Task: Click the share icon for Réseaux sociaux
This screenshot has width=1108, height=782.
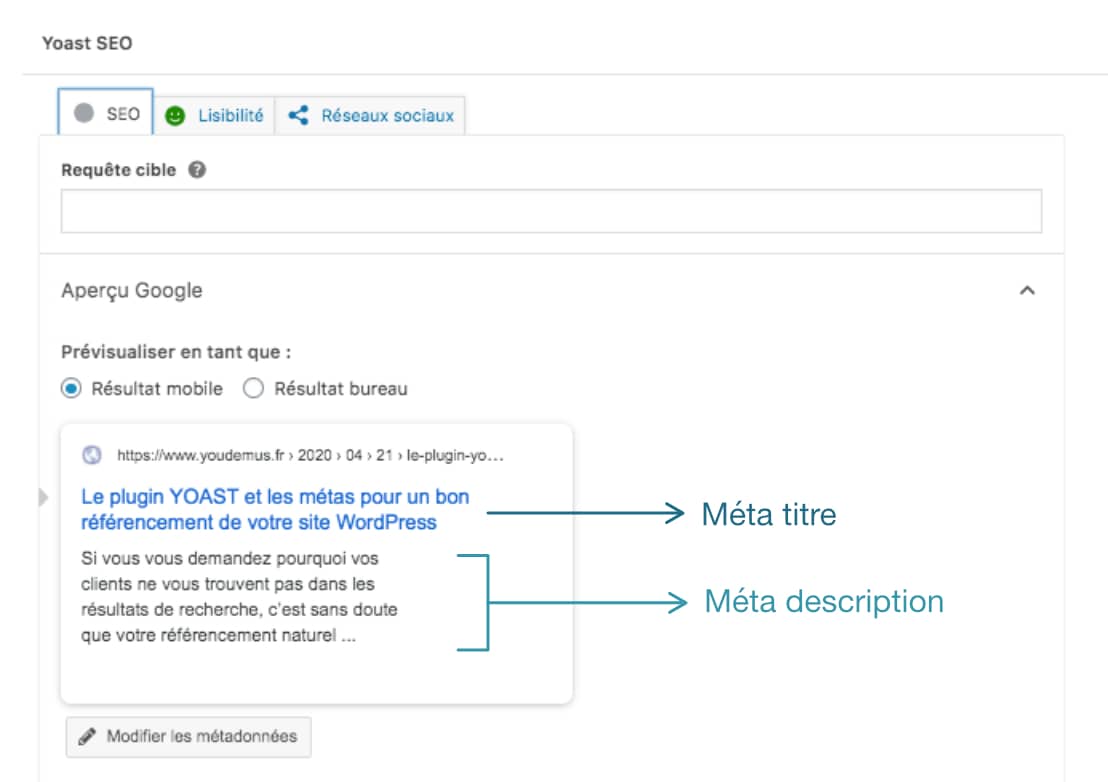Action: 297,116
